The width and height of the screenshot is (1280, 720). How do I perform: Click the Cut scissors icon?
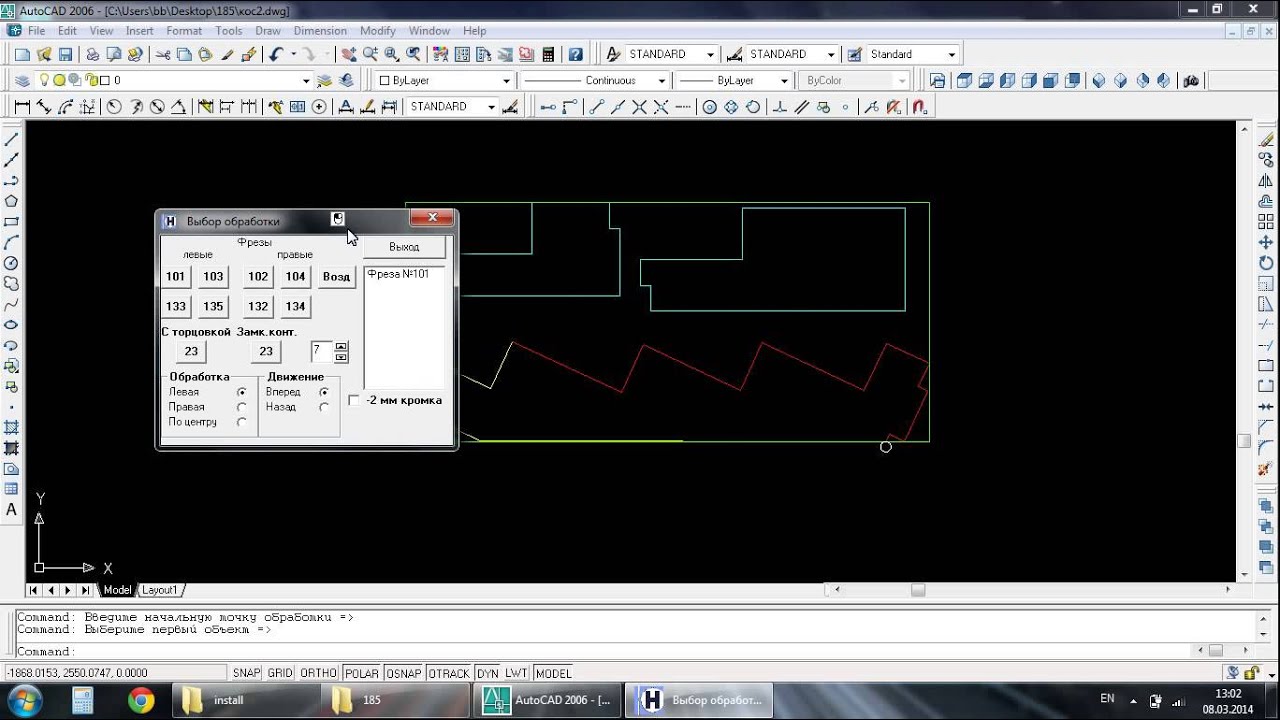[x=162, y=54]
